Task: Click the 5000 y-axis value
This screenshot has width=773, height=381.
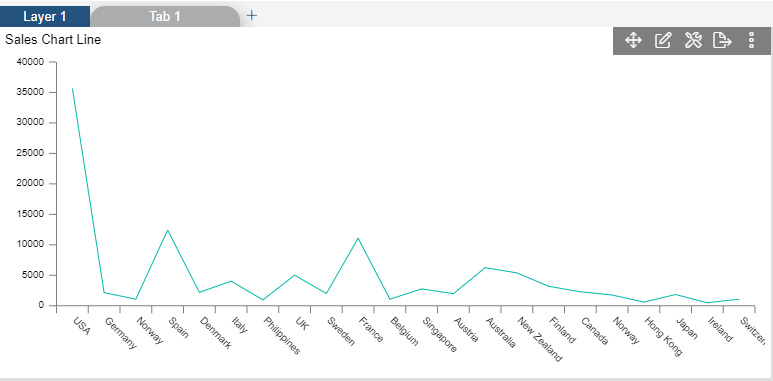Action: (x=33, y=275)
